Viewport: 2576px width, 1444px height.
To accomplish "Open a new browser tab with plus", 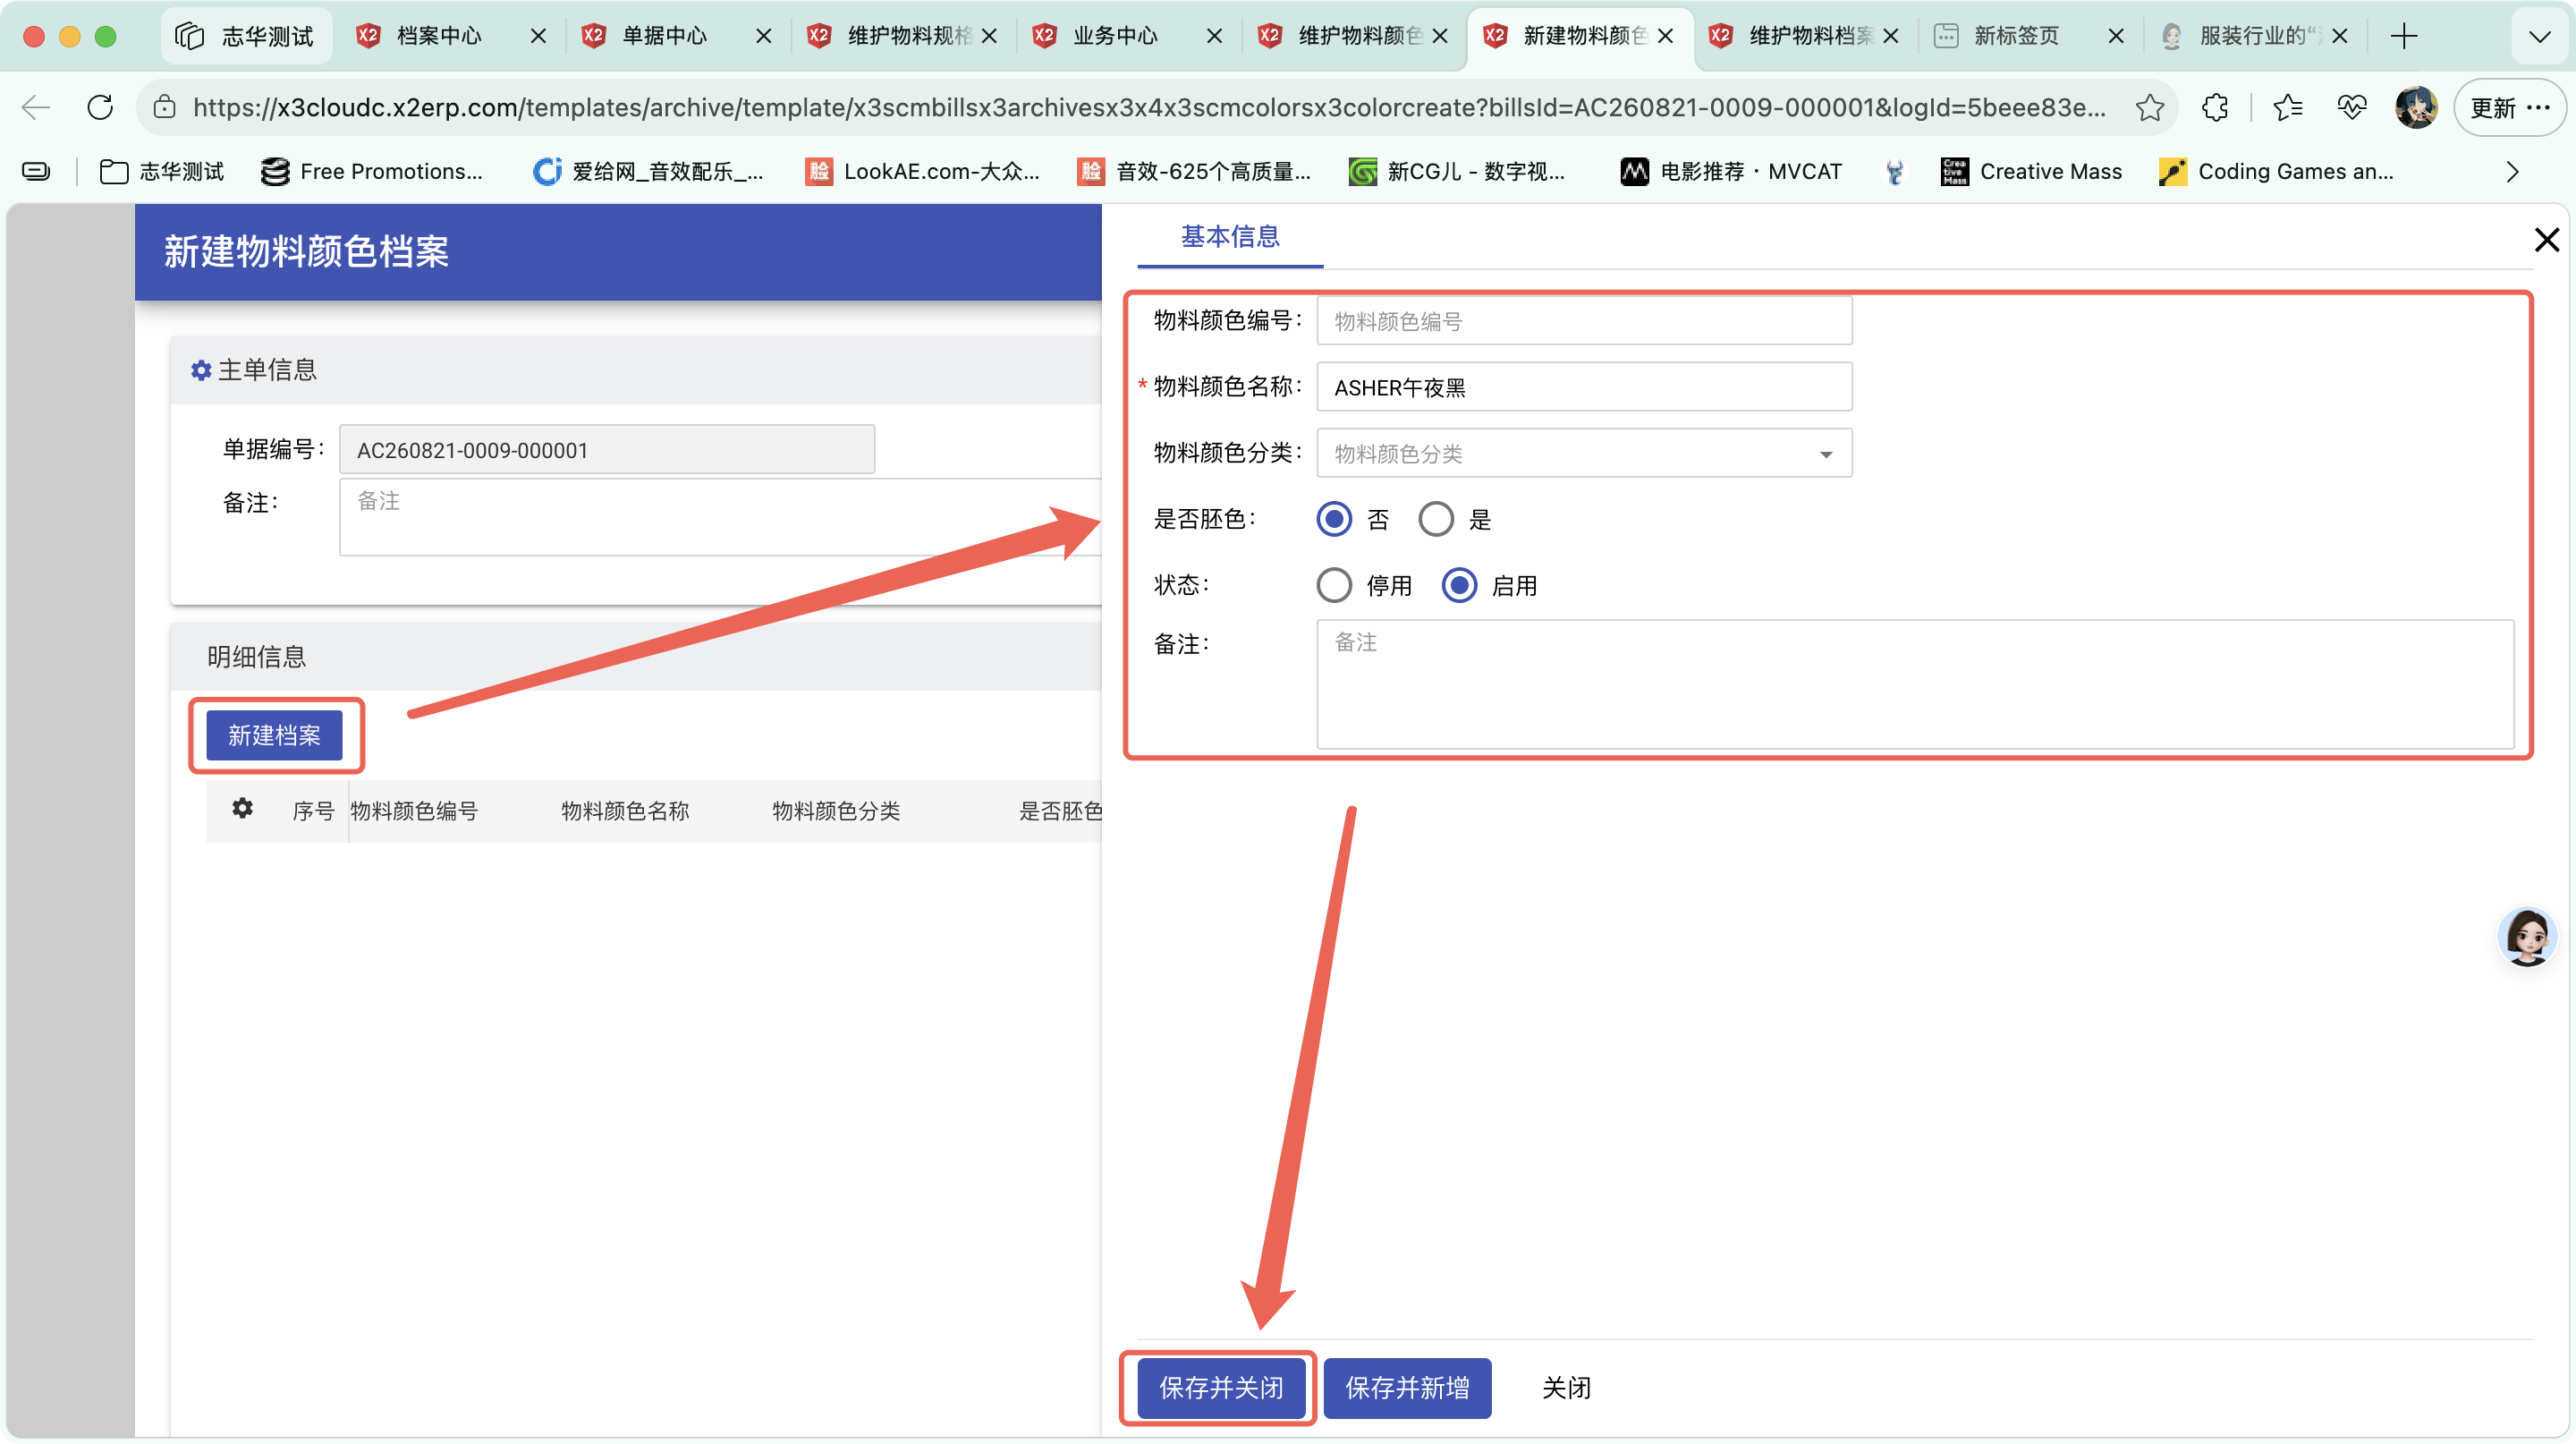I will (x=2404, y=36).
